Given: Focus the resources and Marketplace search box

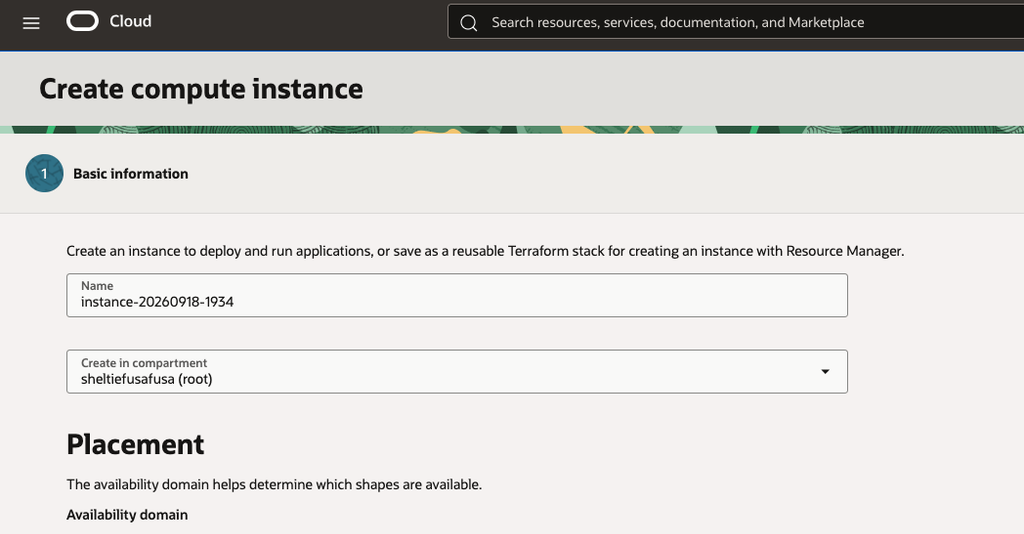Looking at the screenshot, I should pos(736,22).
